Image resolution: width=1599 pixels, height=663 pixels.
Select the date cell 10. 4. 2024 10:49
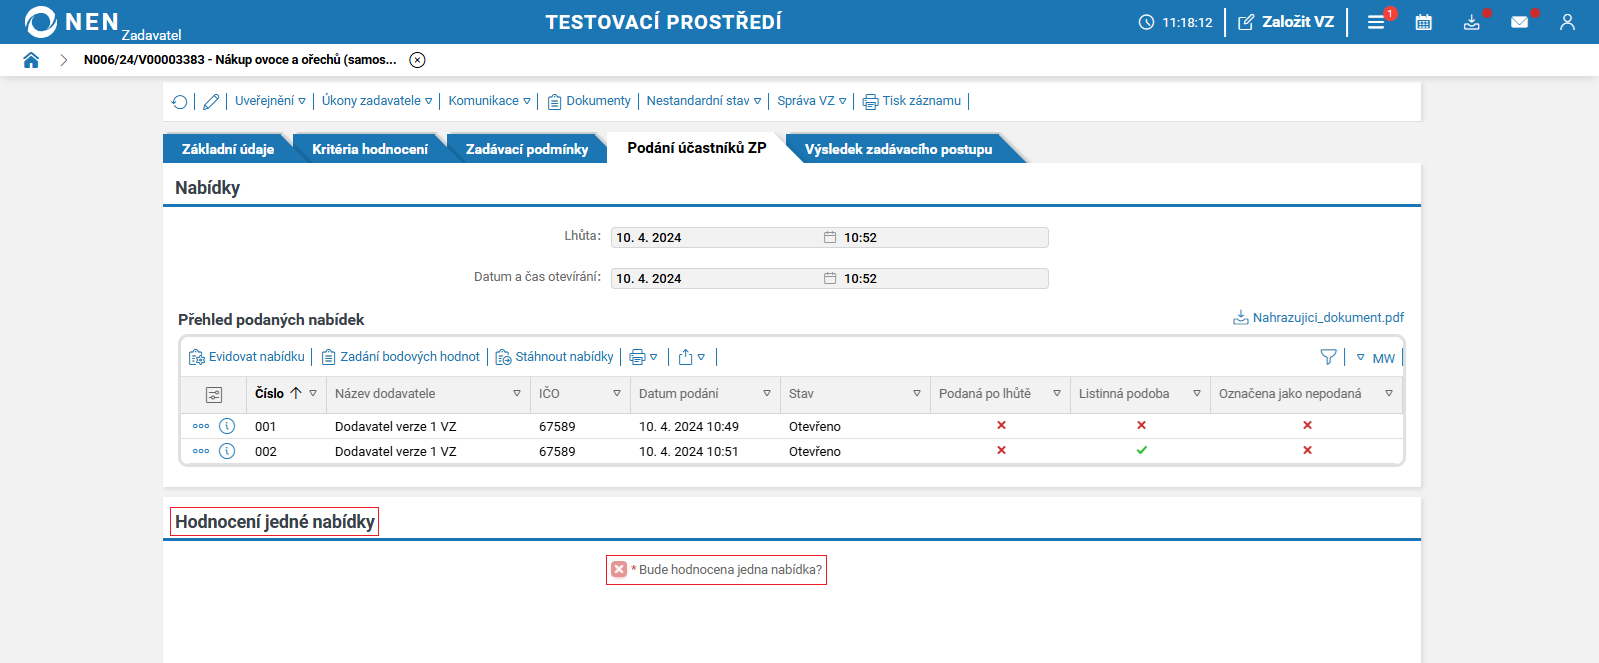point(689,426)
